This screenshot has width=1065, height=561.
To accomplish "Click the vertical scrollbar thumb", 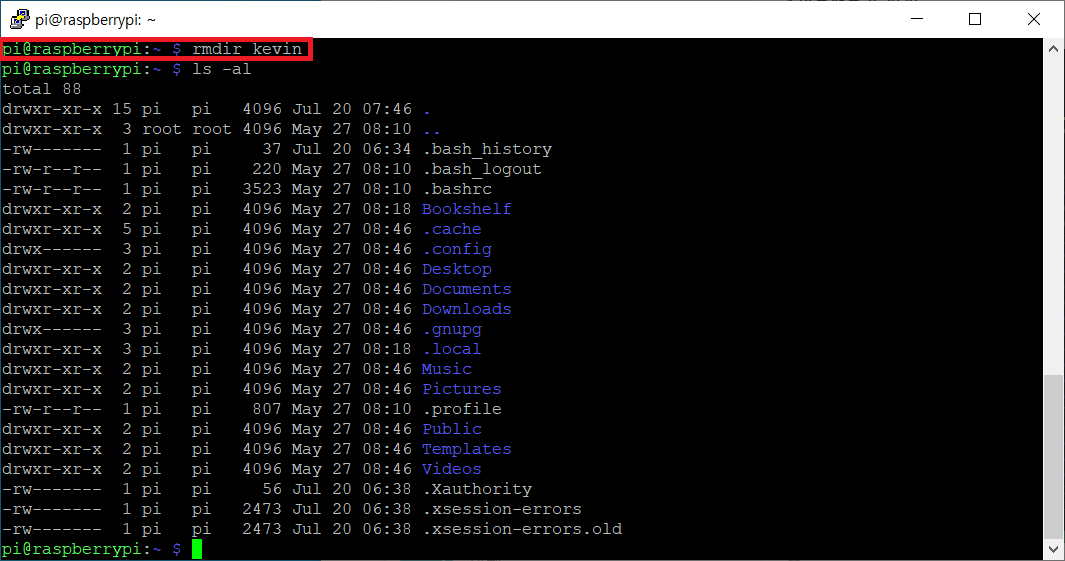I will click(1053, 456).
